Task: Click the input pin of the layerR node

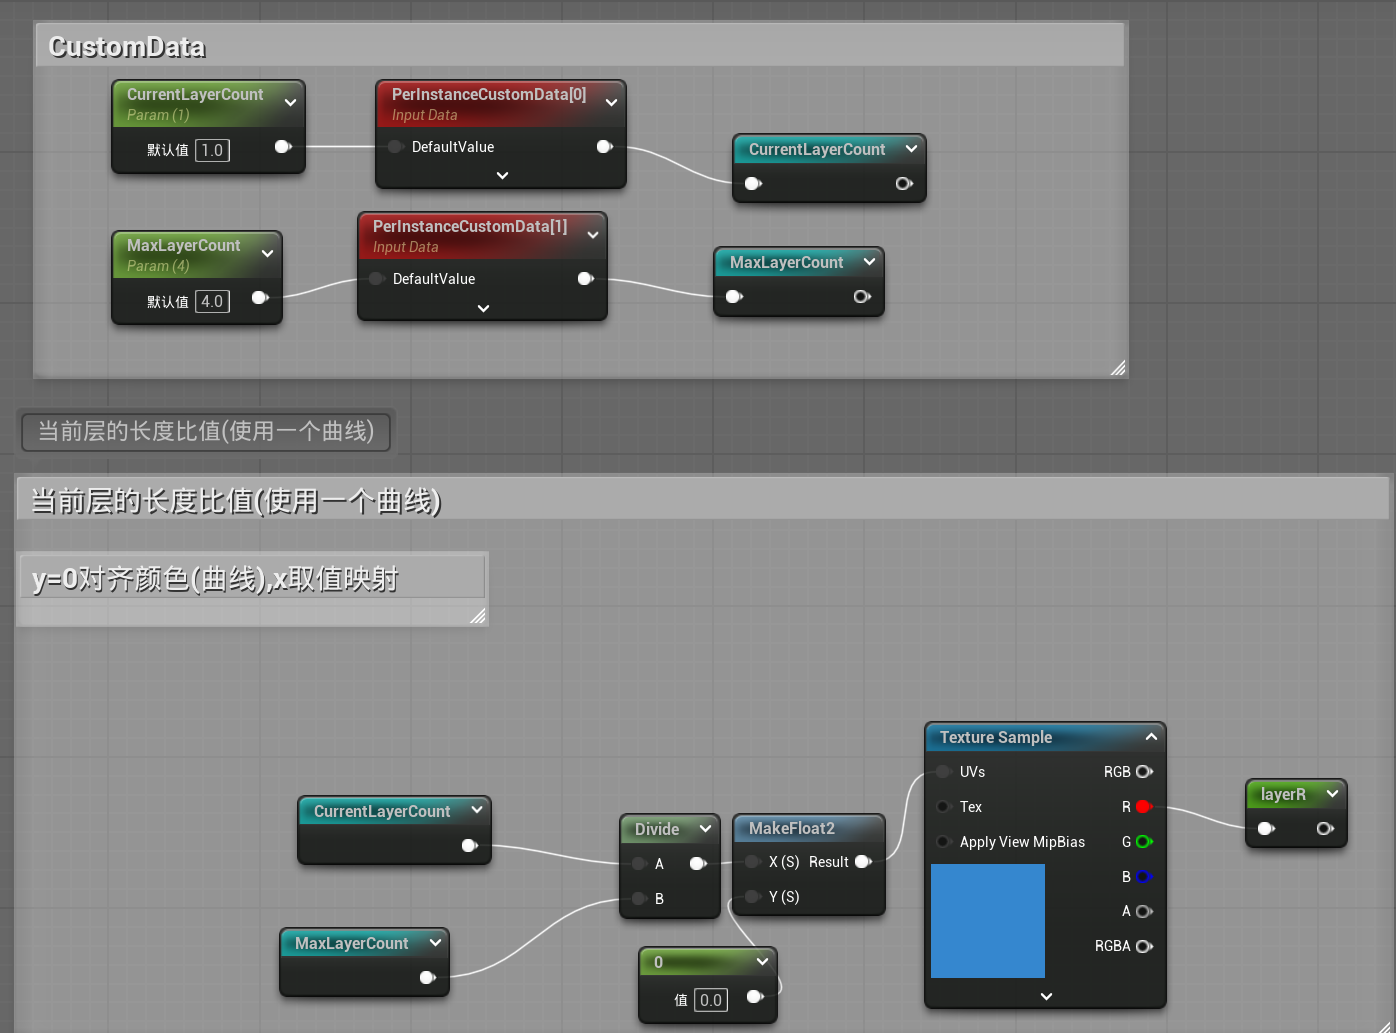Action: pos(1266,829)
